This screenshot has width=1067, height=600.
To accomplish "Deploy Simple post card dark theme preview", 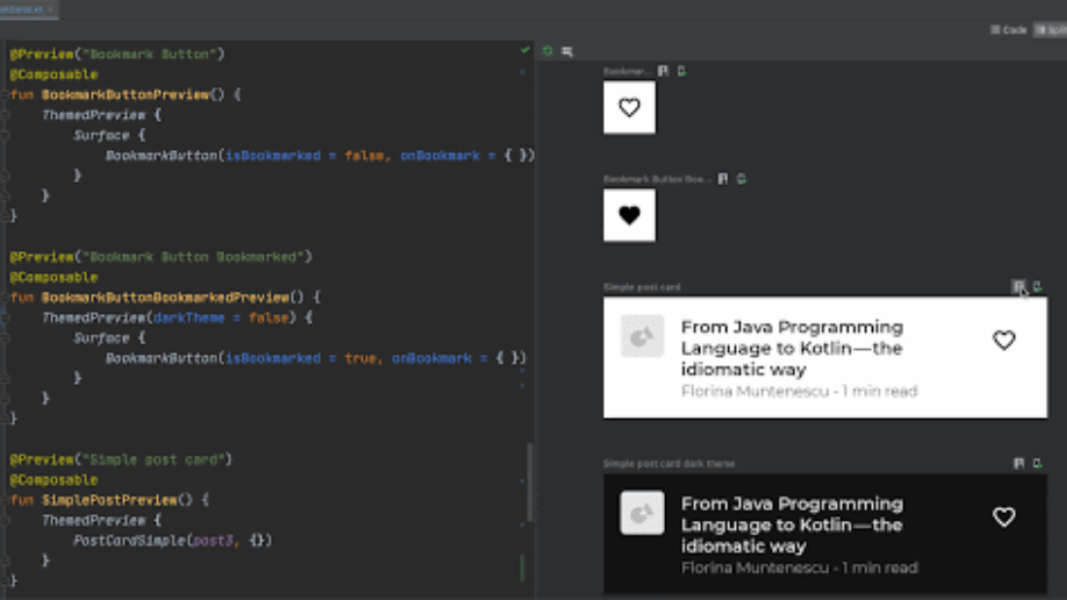I will (1037, 464).
